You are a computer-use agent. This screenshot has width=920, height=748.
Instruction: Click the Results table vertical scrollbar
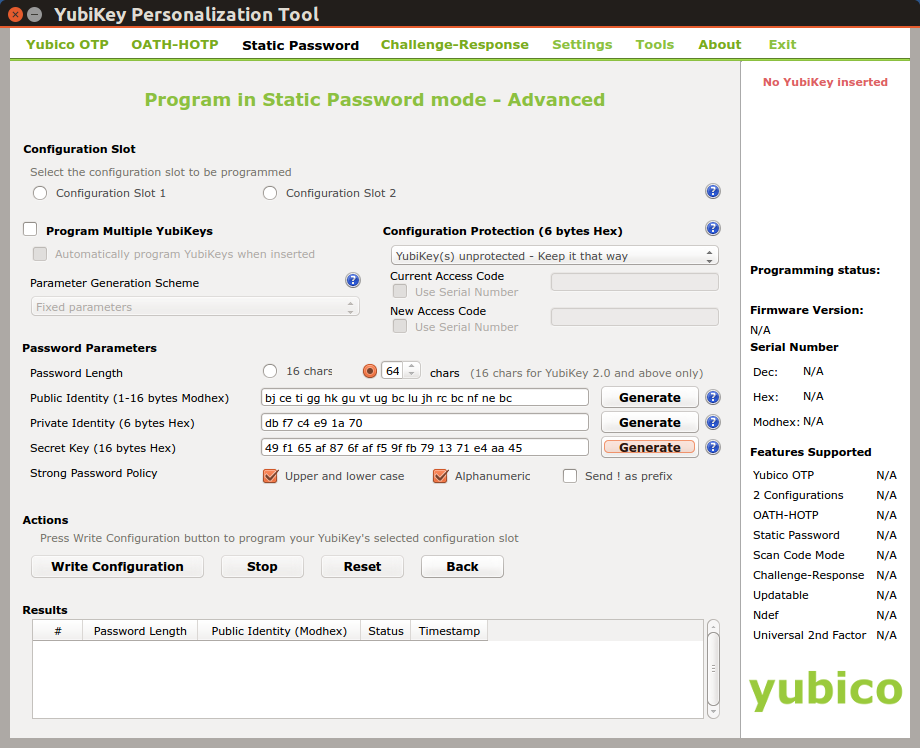pyautogui.click(x=713, y=669)
